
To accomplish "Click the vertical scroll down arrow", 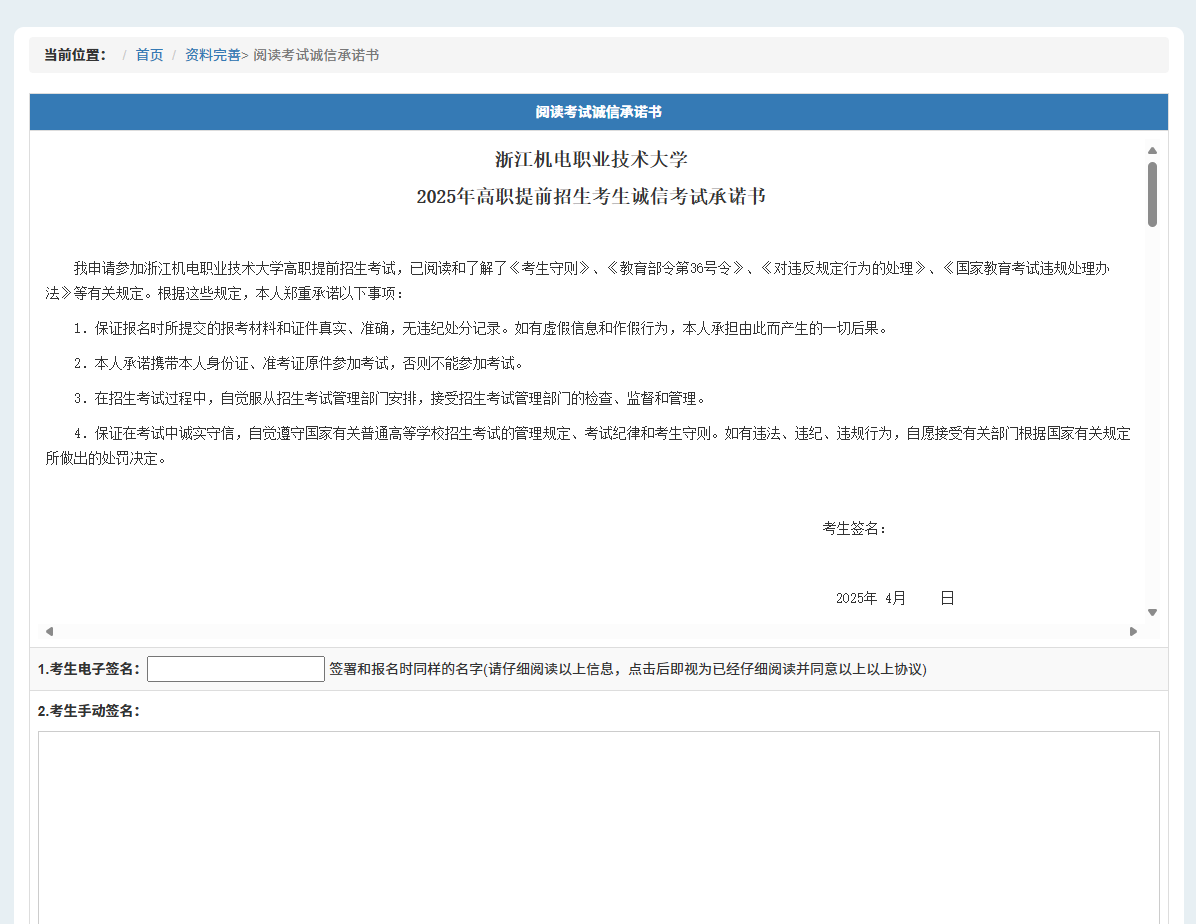I will pyautogui.click(x=1152, y=612).
